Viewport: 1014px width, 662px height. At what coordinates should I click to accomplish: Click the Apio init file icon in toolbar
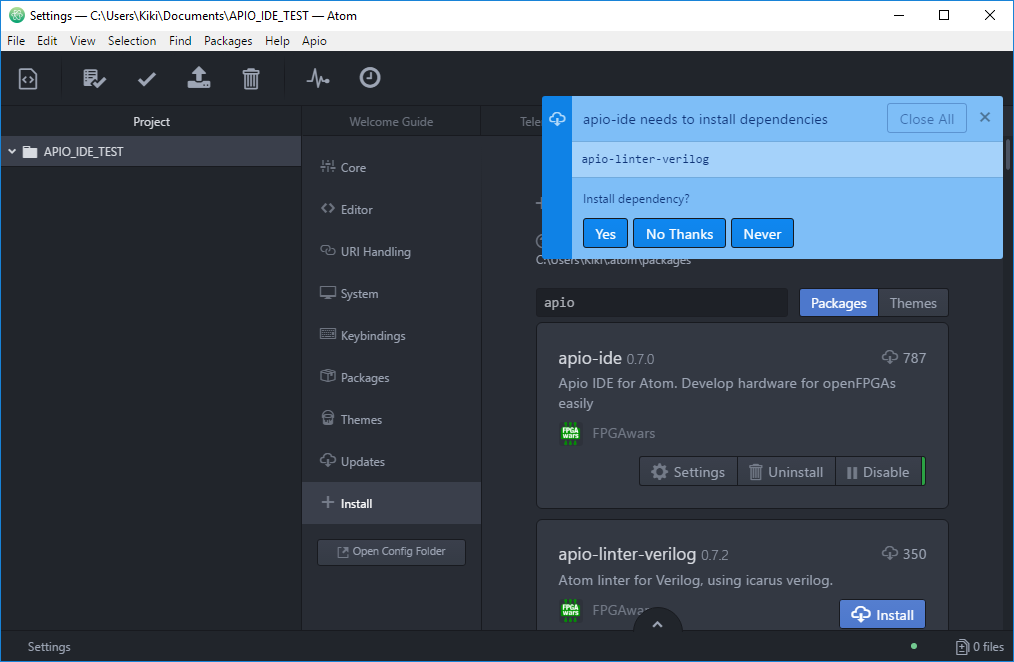click(x=28, y=79)
